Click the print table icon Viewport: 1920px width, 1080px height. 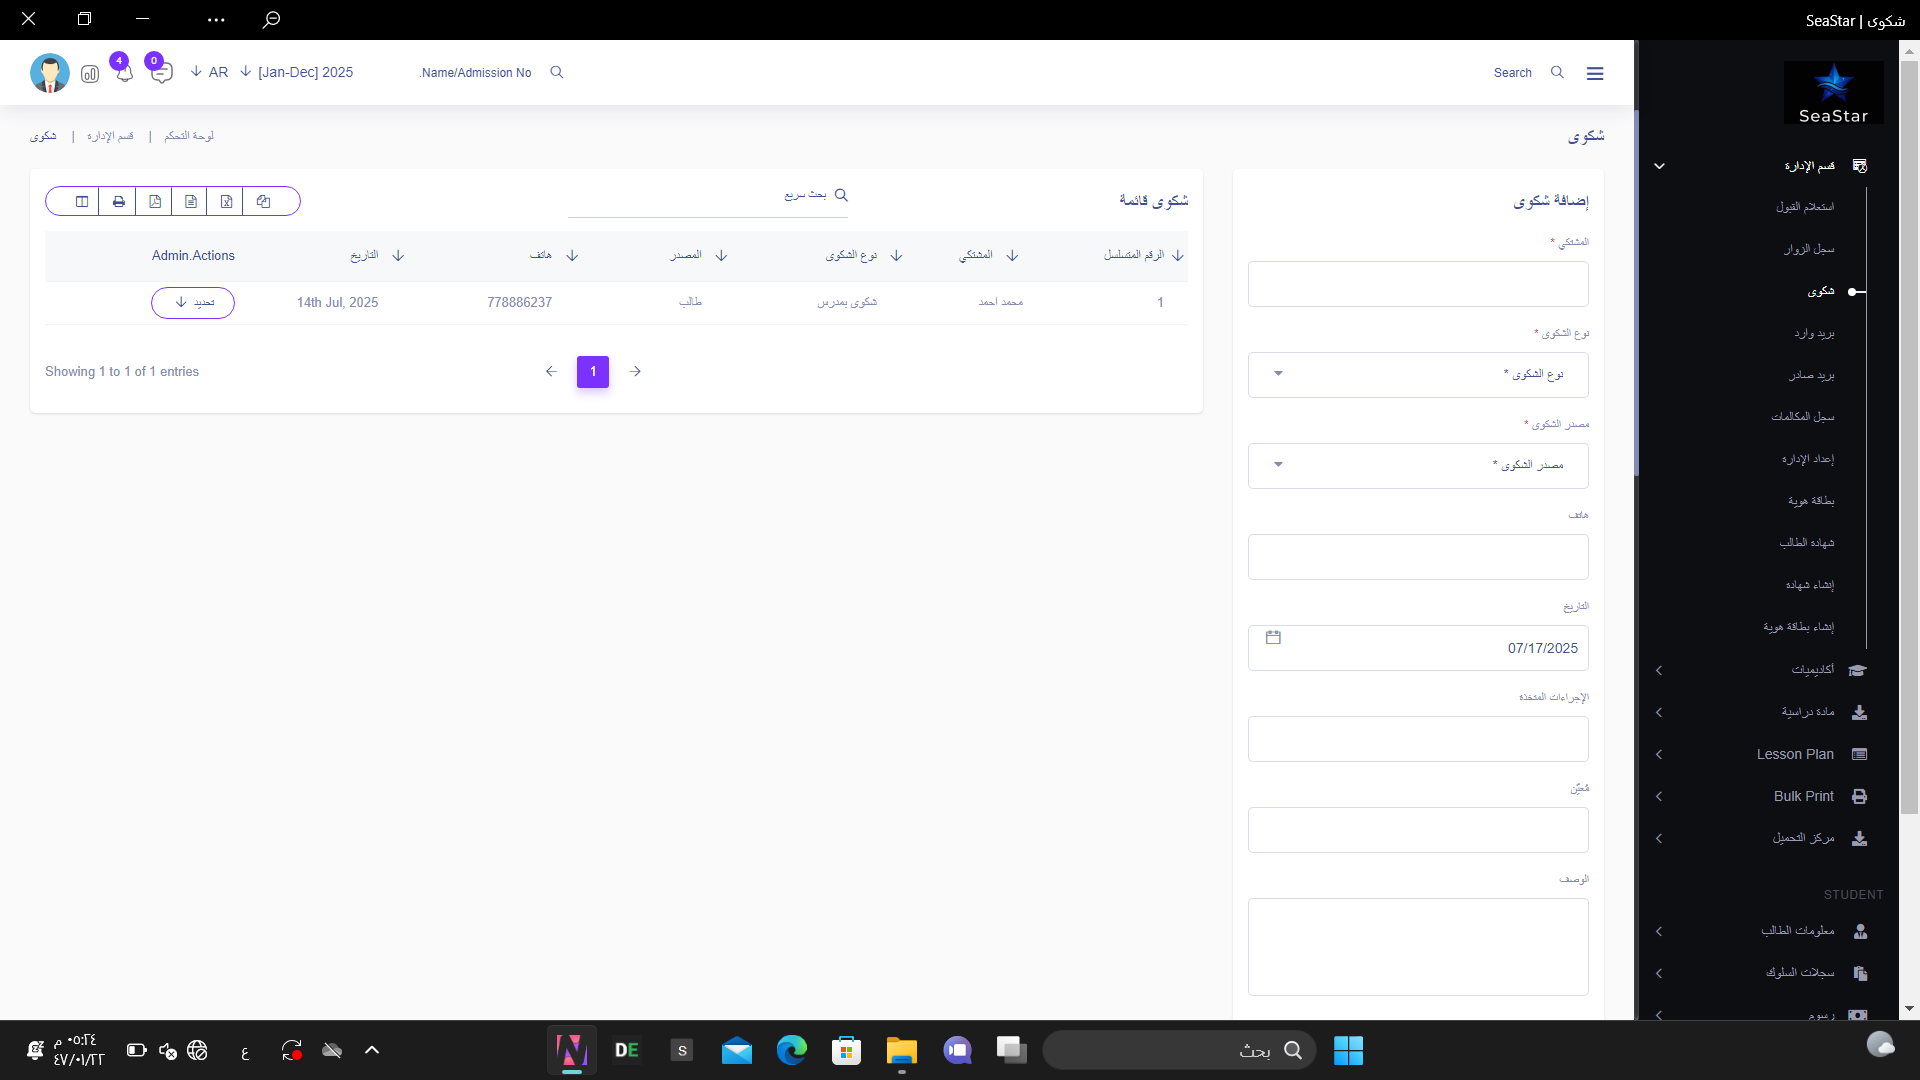(118, 202)
